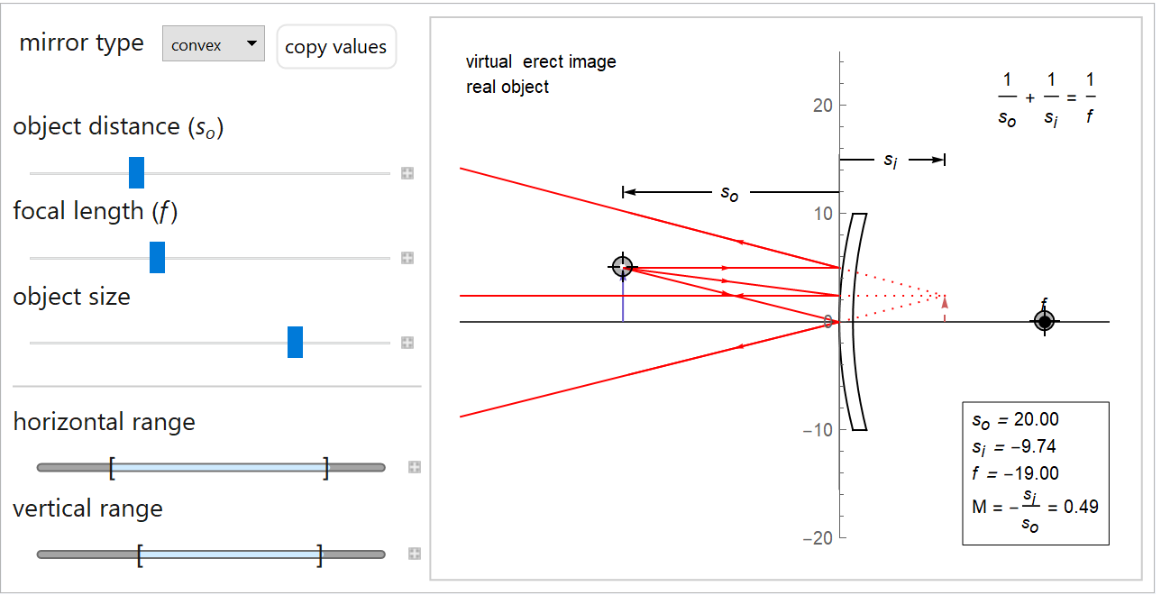Click the virtual image arrow tip
Viewport: 1156px width, 596px height.
945,298
